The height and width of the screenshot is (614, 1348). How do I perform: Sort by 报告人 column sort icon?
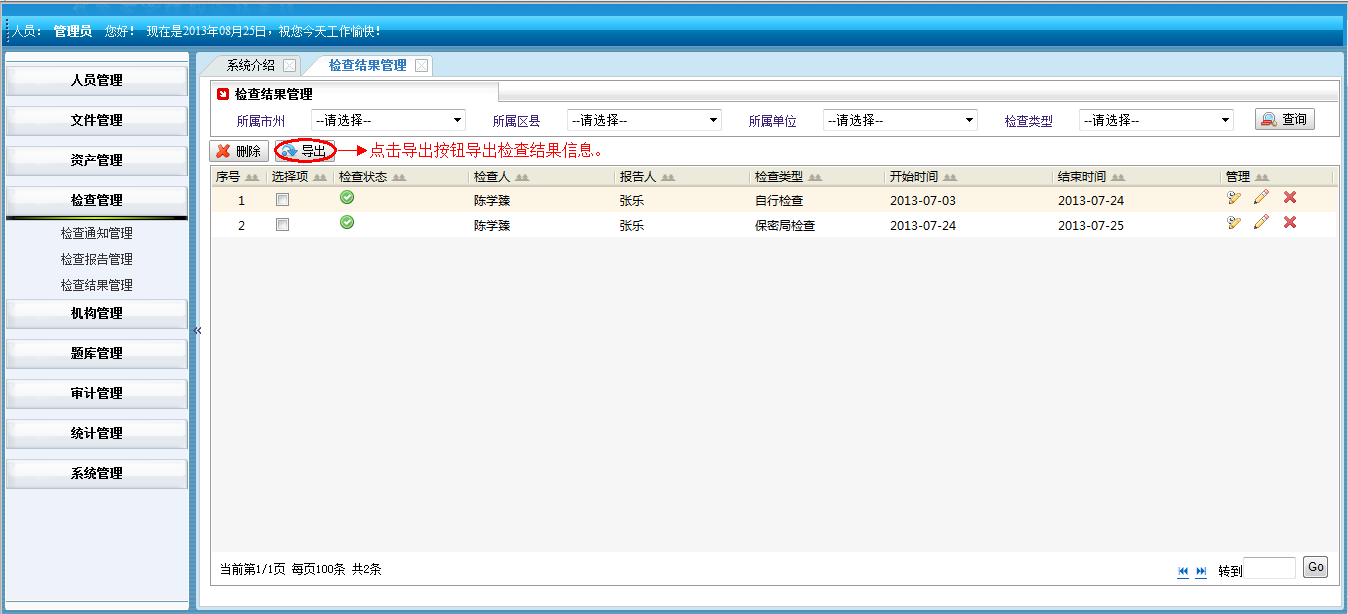pyautogui.click(x=667, y=177)
